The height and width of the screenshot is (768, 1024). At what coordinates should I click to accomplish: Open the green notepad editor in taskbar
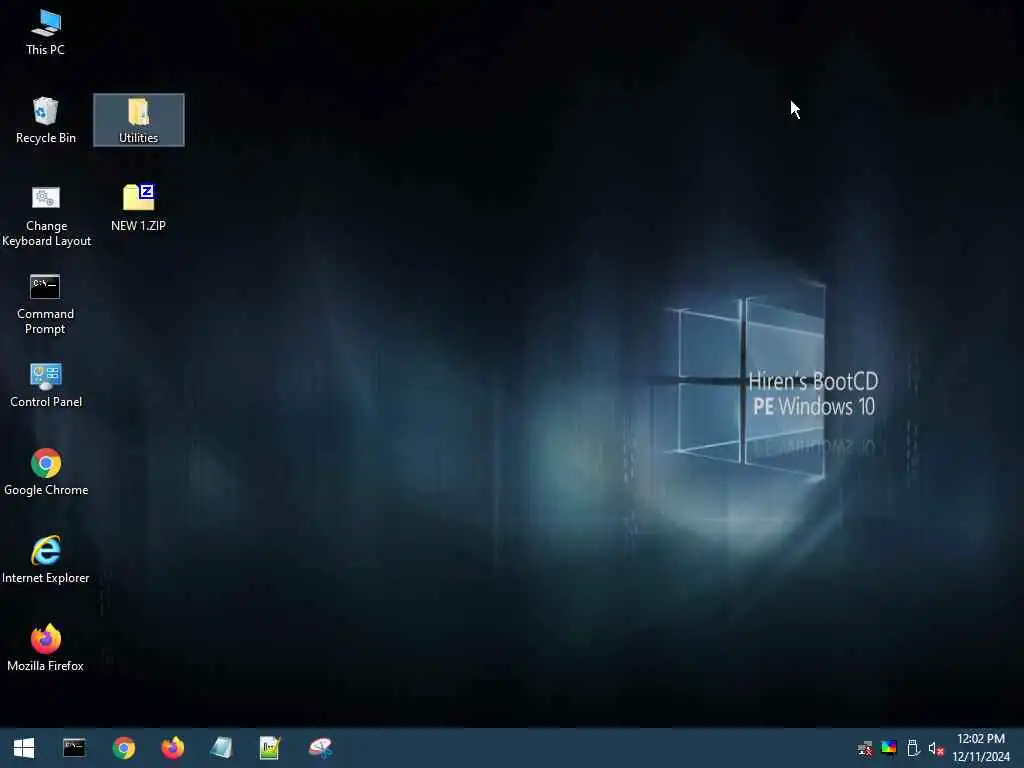270,748
